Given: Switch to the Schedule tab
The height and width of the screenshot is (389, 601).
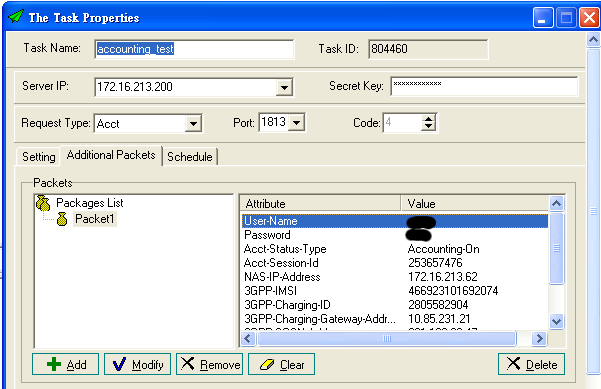Looking at the screenshot, I should (190, 156).
